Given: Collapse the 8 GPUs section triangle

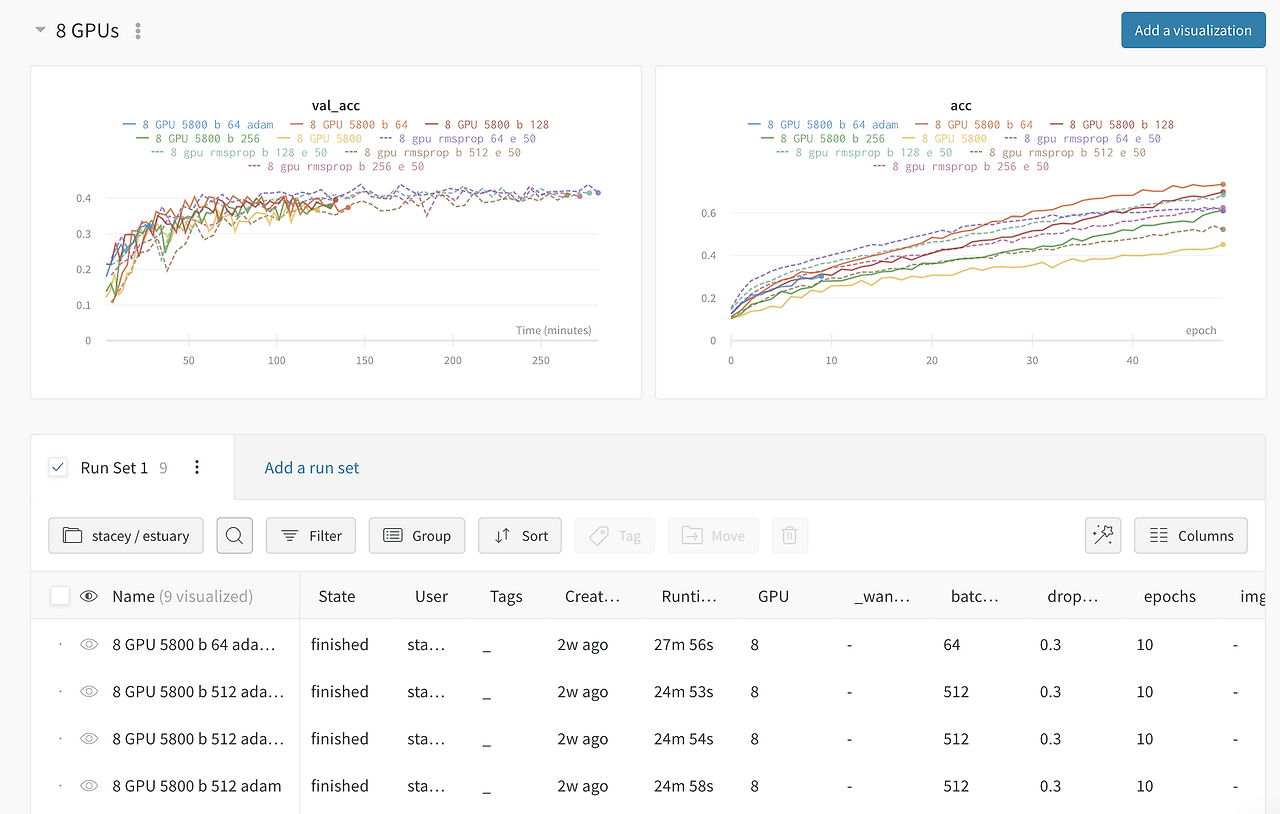Looking at the screenshot, I should point(40,31).
